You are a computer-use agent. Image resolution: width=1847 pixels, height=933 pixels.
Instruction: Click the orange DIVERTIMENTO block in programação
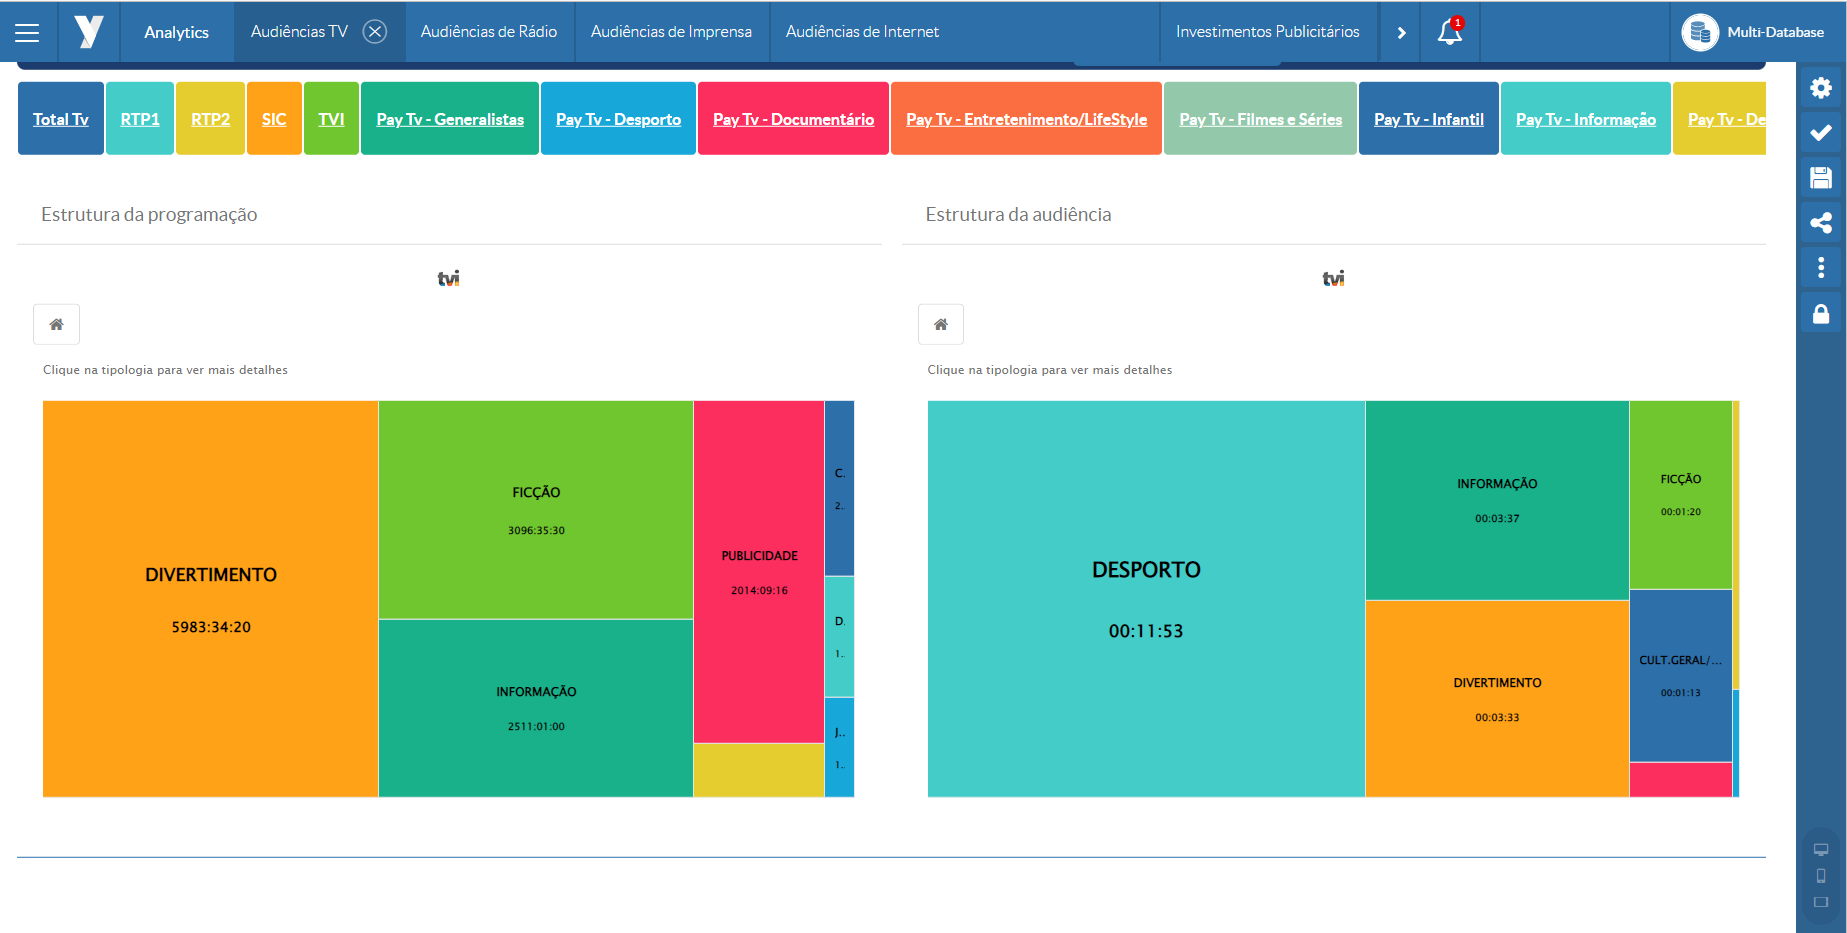click(x=210, y=598)
